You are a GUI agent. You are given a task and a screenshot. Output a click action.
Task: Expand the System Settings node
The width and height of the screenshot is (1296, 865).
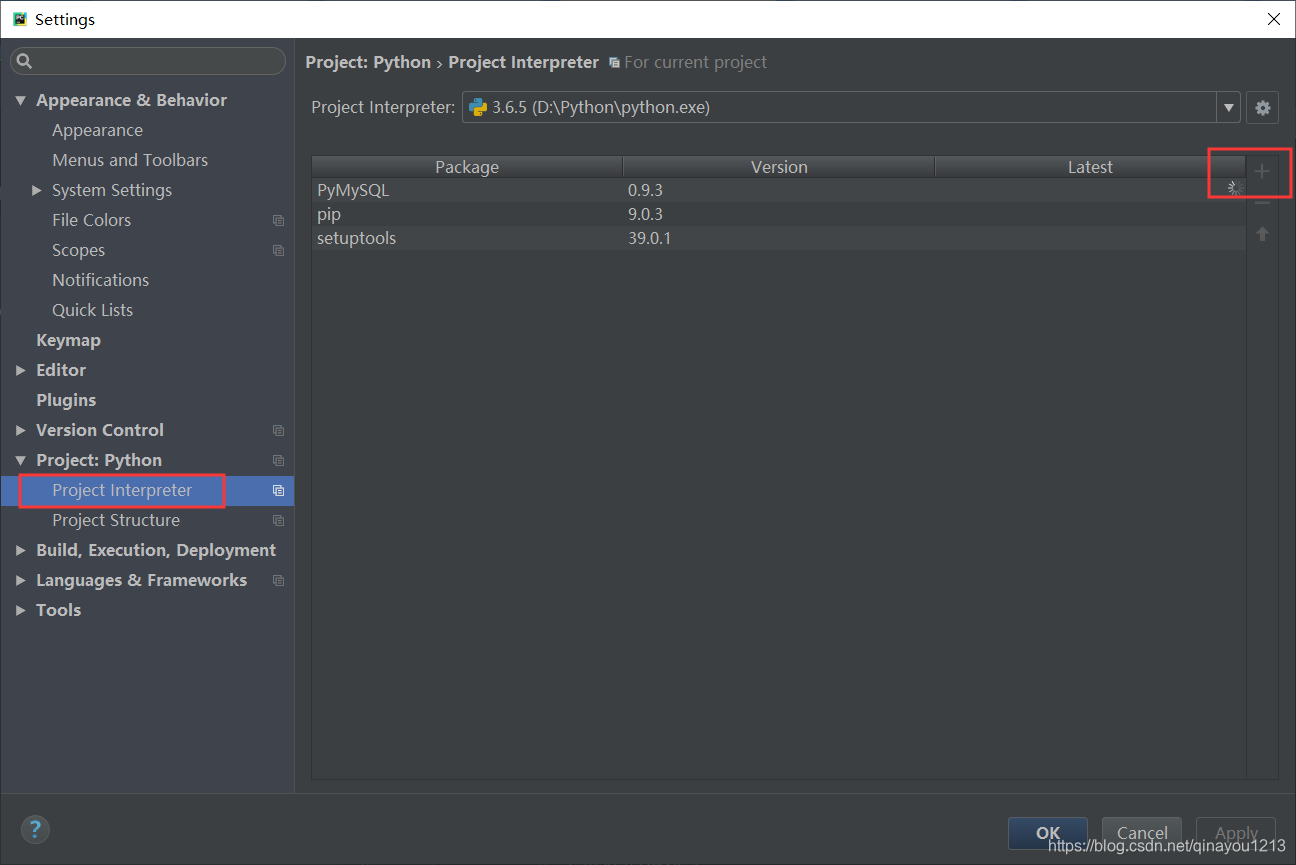coord(37,190)
